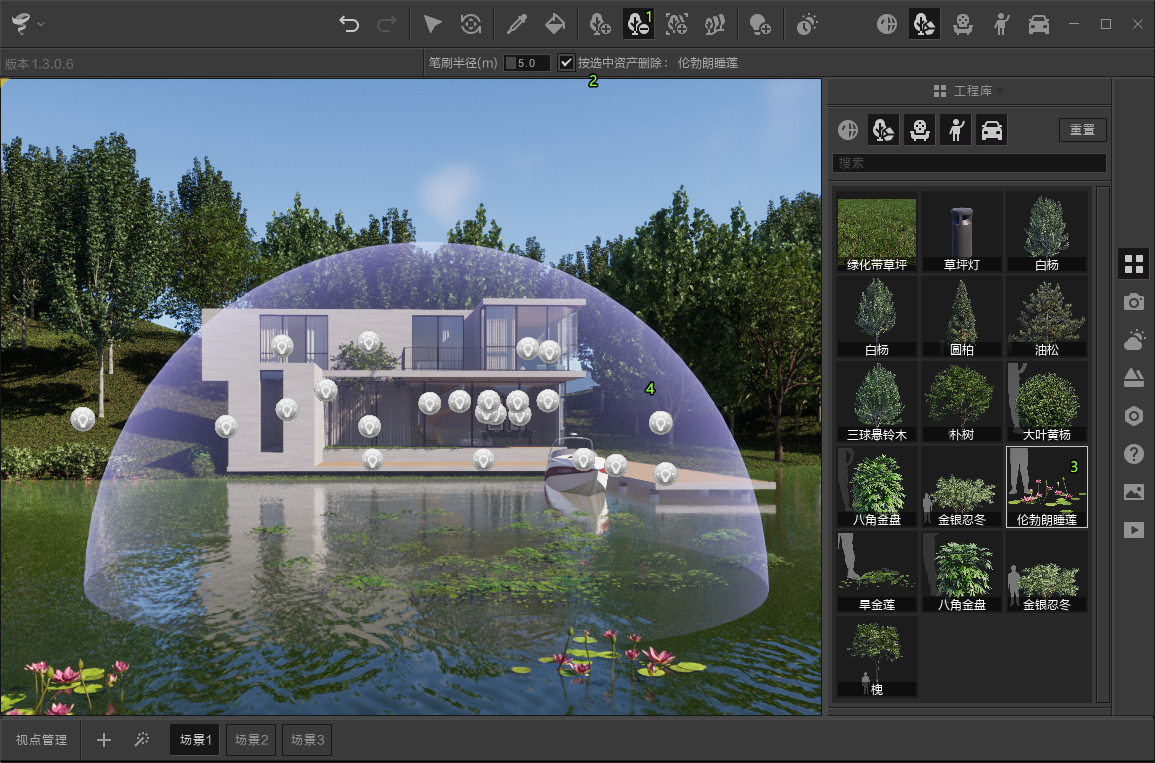This screenshot has height=763, width=1155.
Task: Click the add light bulb tool
Action: (x=760, y=24)
